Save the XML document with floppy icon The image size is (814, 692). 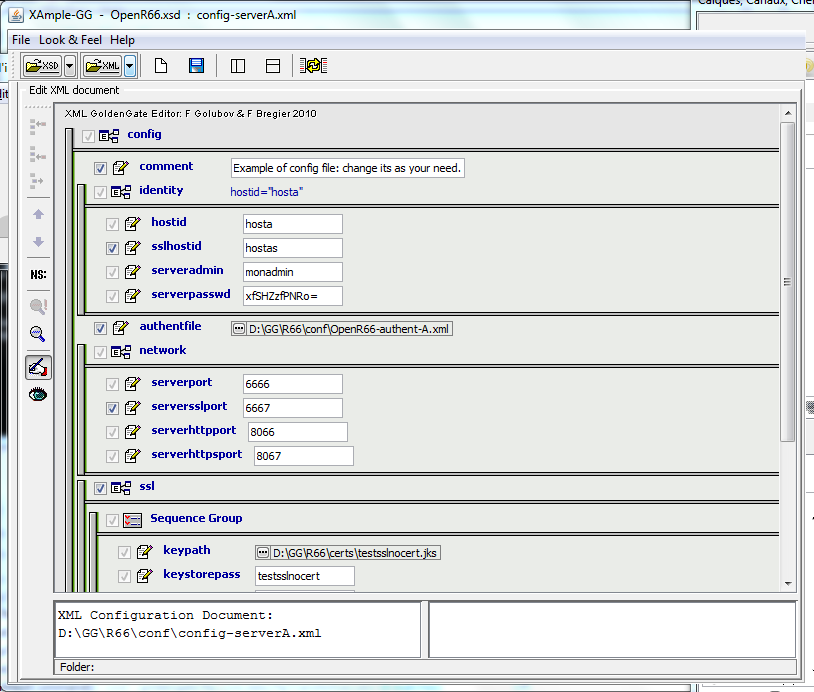(196, 66)
